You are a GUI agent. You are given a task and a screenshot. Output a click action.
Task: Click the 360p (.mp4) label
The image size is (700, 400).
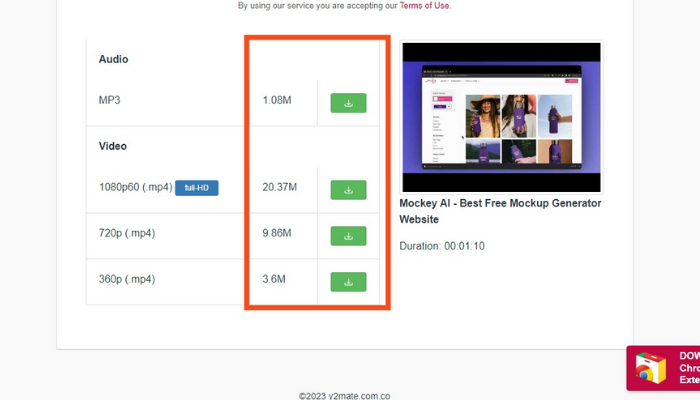pos(127,279)
